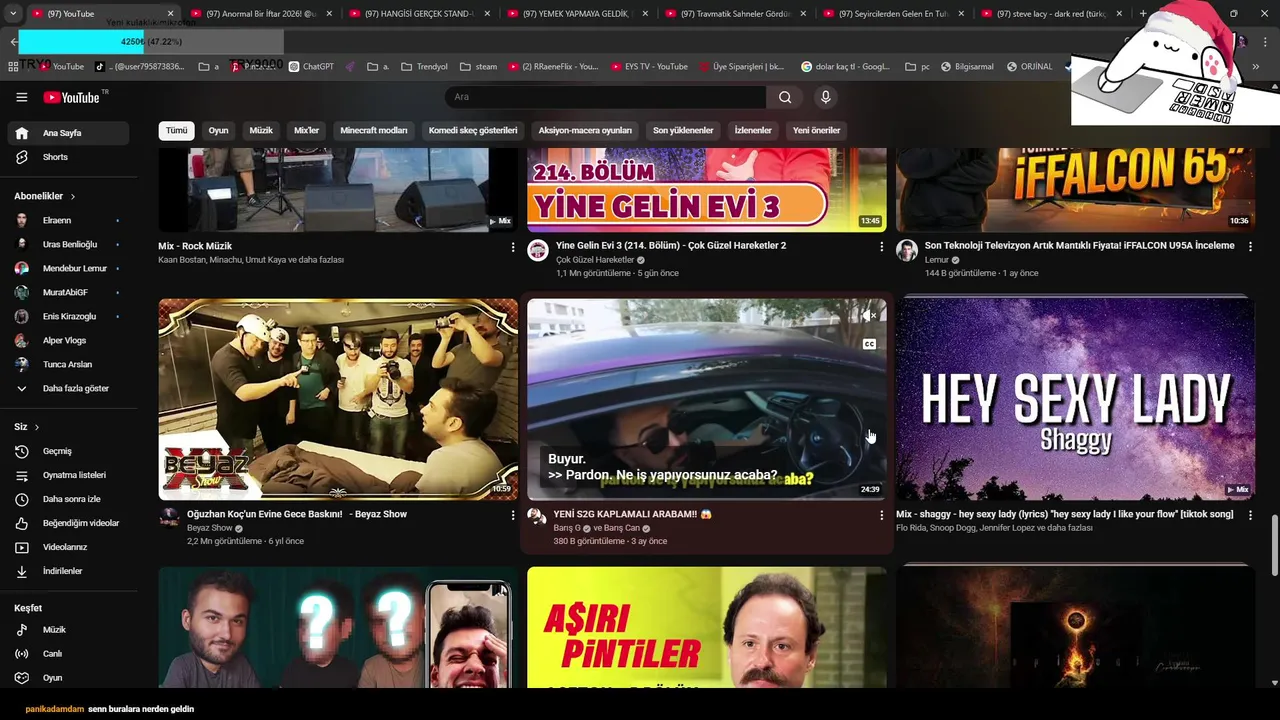Open options menu for Oğuzhan Koç video
This screenshot has height=720, width=1280.
[x=513, y=515]
